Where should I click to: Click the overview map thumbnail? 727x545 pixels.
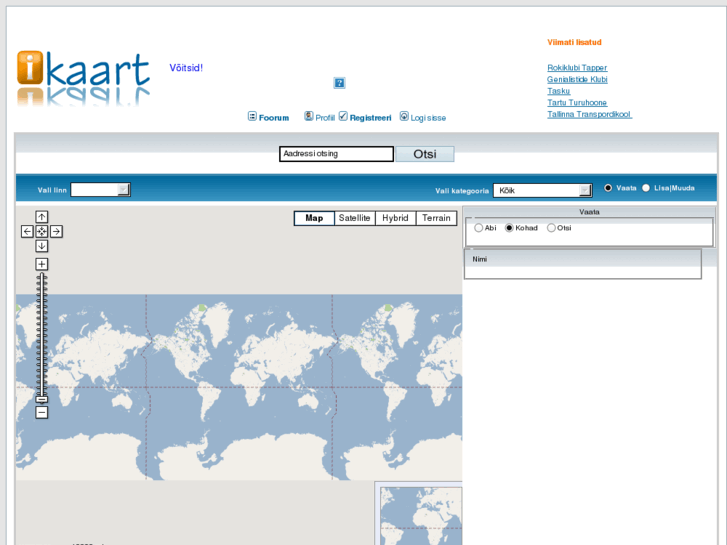point(421,516)
